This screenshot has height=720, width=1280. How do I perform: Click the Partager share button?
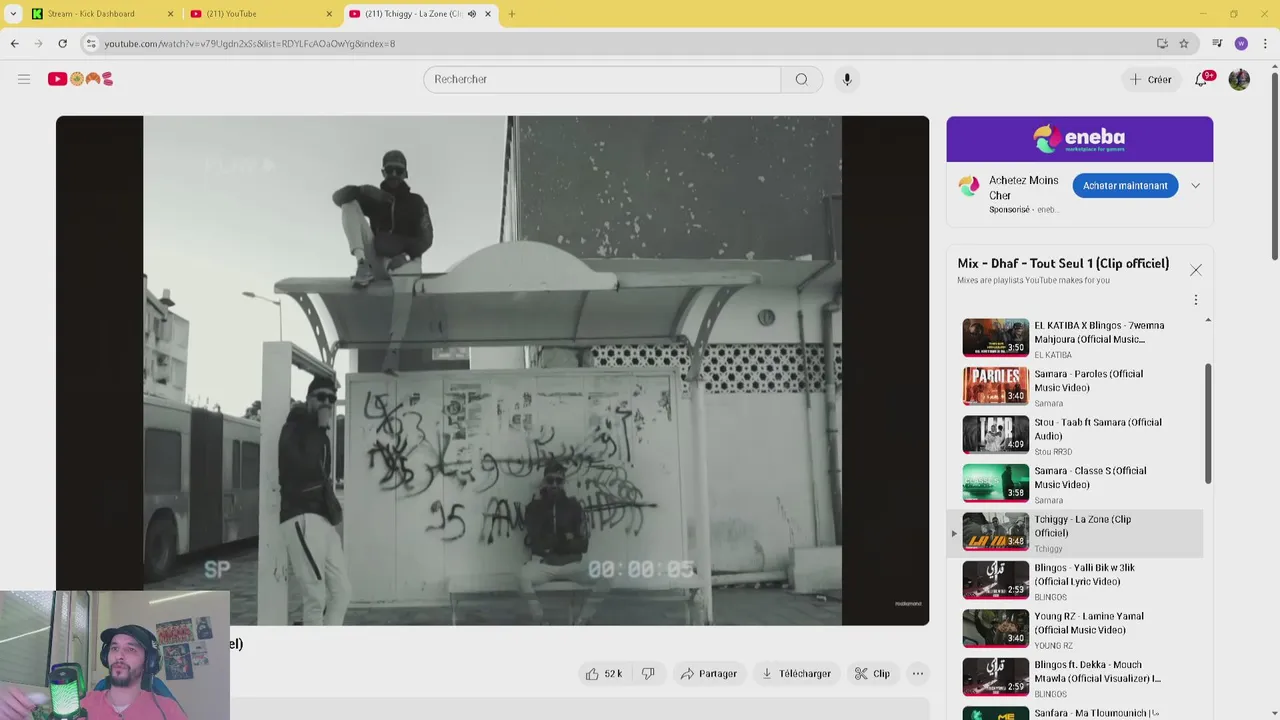point(708,673)
